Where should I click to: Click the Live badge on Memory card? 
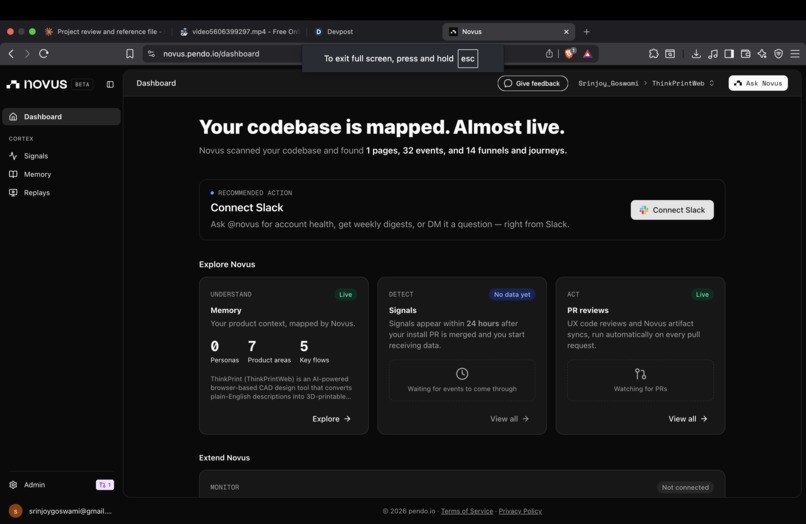tap(345, 295)
